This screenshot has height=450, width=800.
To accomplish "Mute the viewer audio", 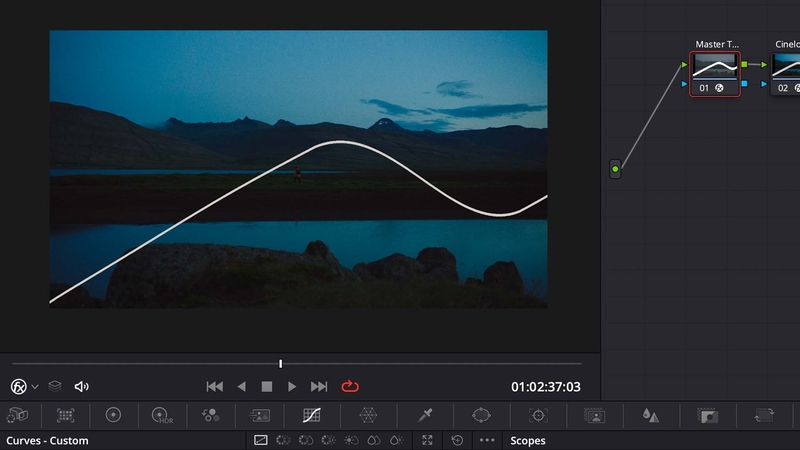I will coord(82,386).
